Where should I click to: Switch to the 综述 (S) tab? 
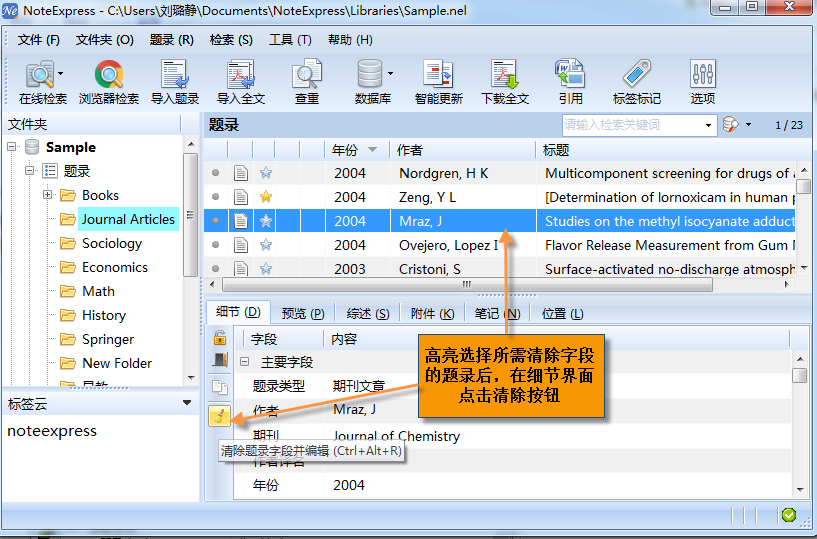pos(368,314)
